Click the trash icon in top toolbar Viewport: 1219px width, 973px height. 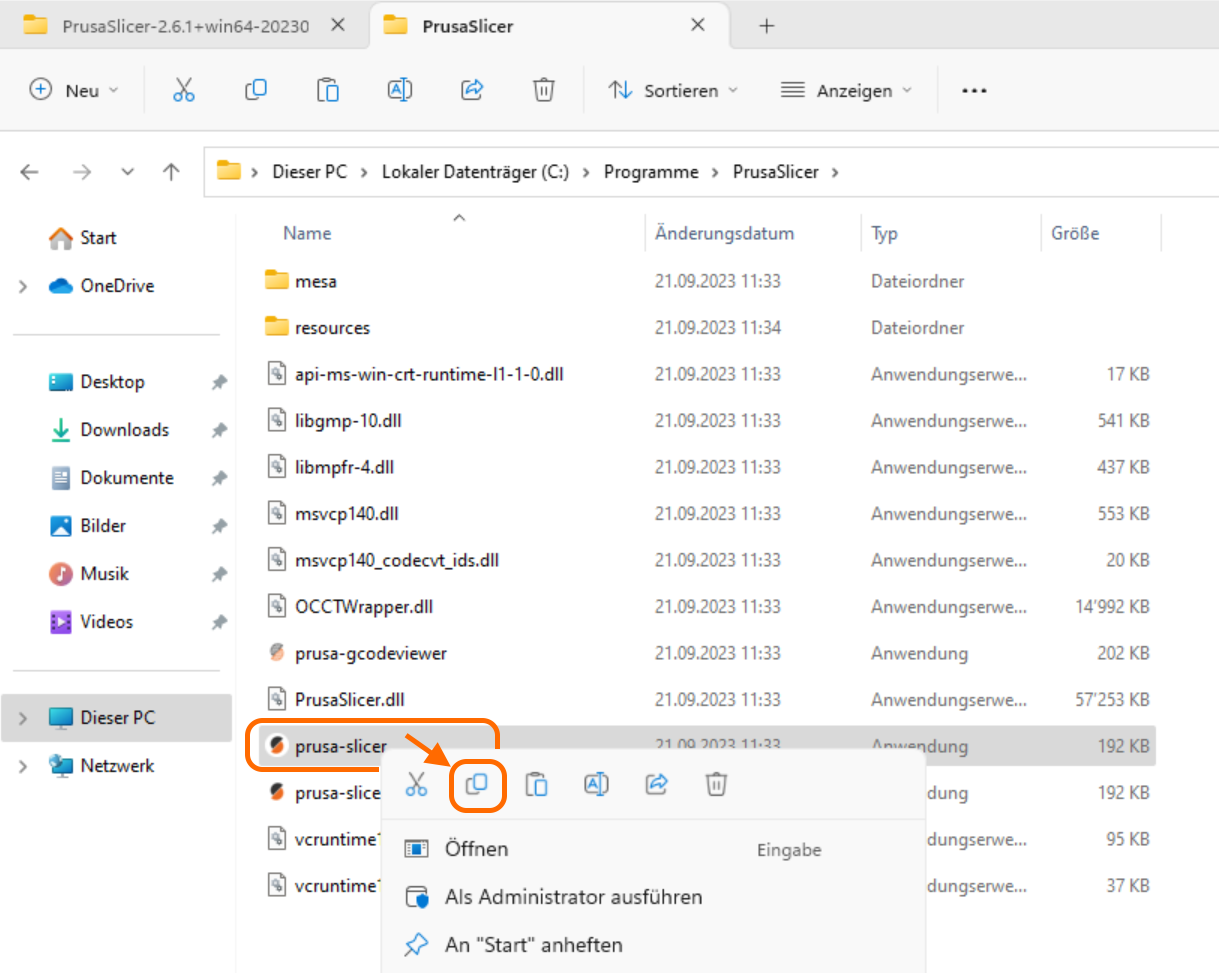pos(543,90)
